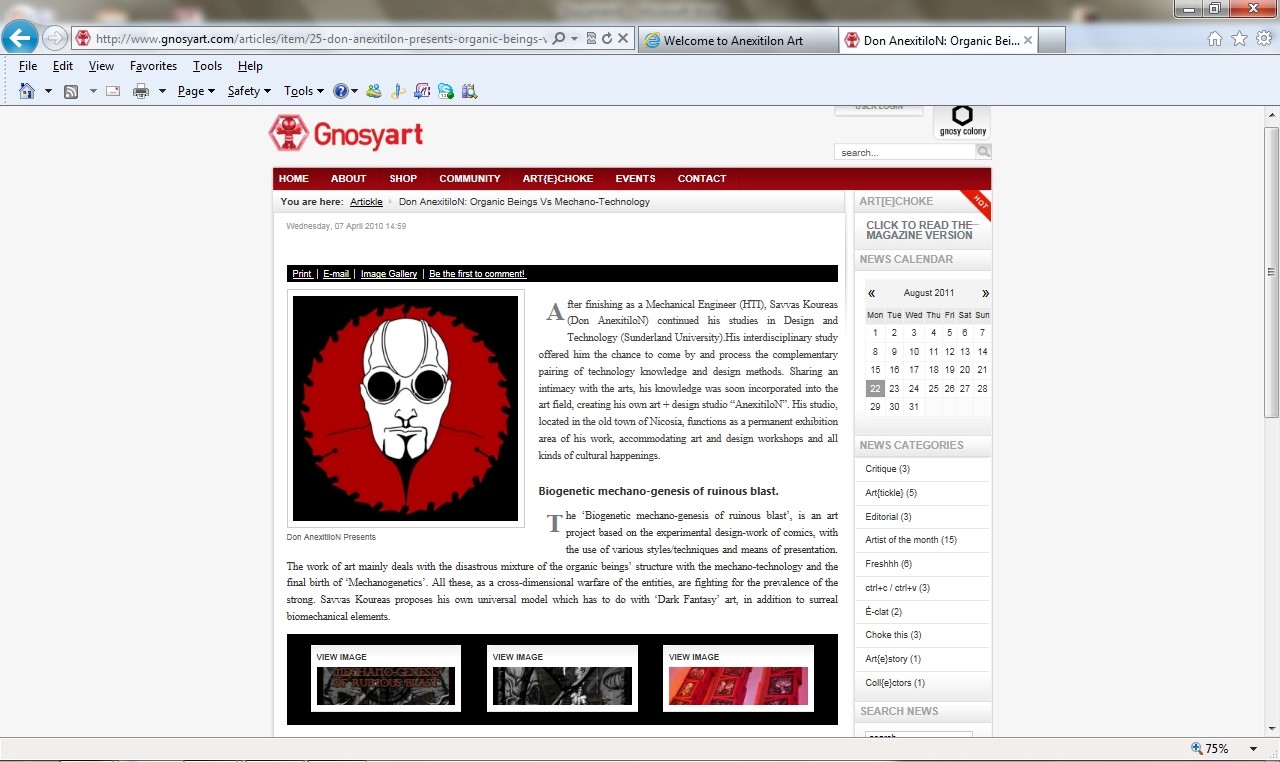The image size is (1280, 762).
Task: Click the blog/pen toolbar icon next to Messenger
Action: tap(398, 91)
